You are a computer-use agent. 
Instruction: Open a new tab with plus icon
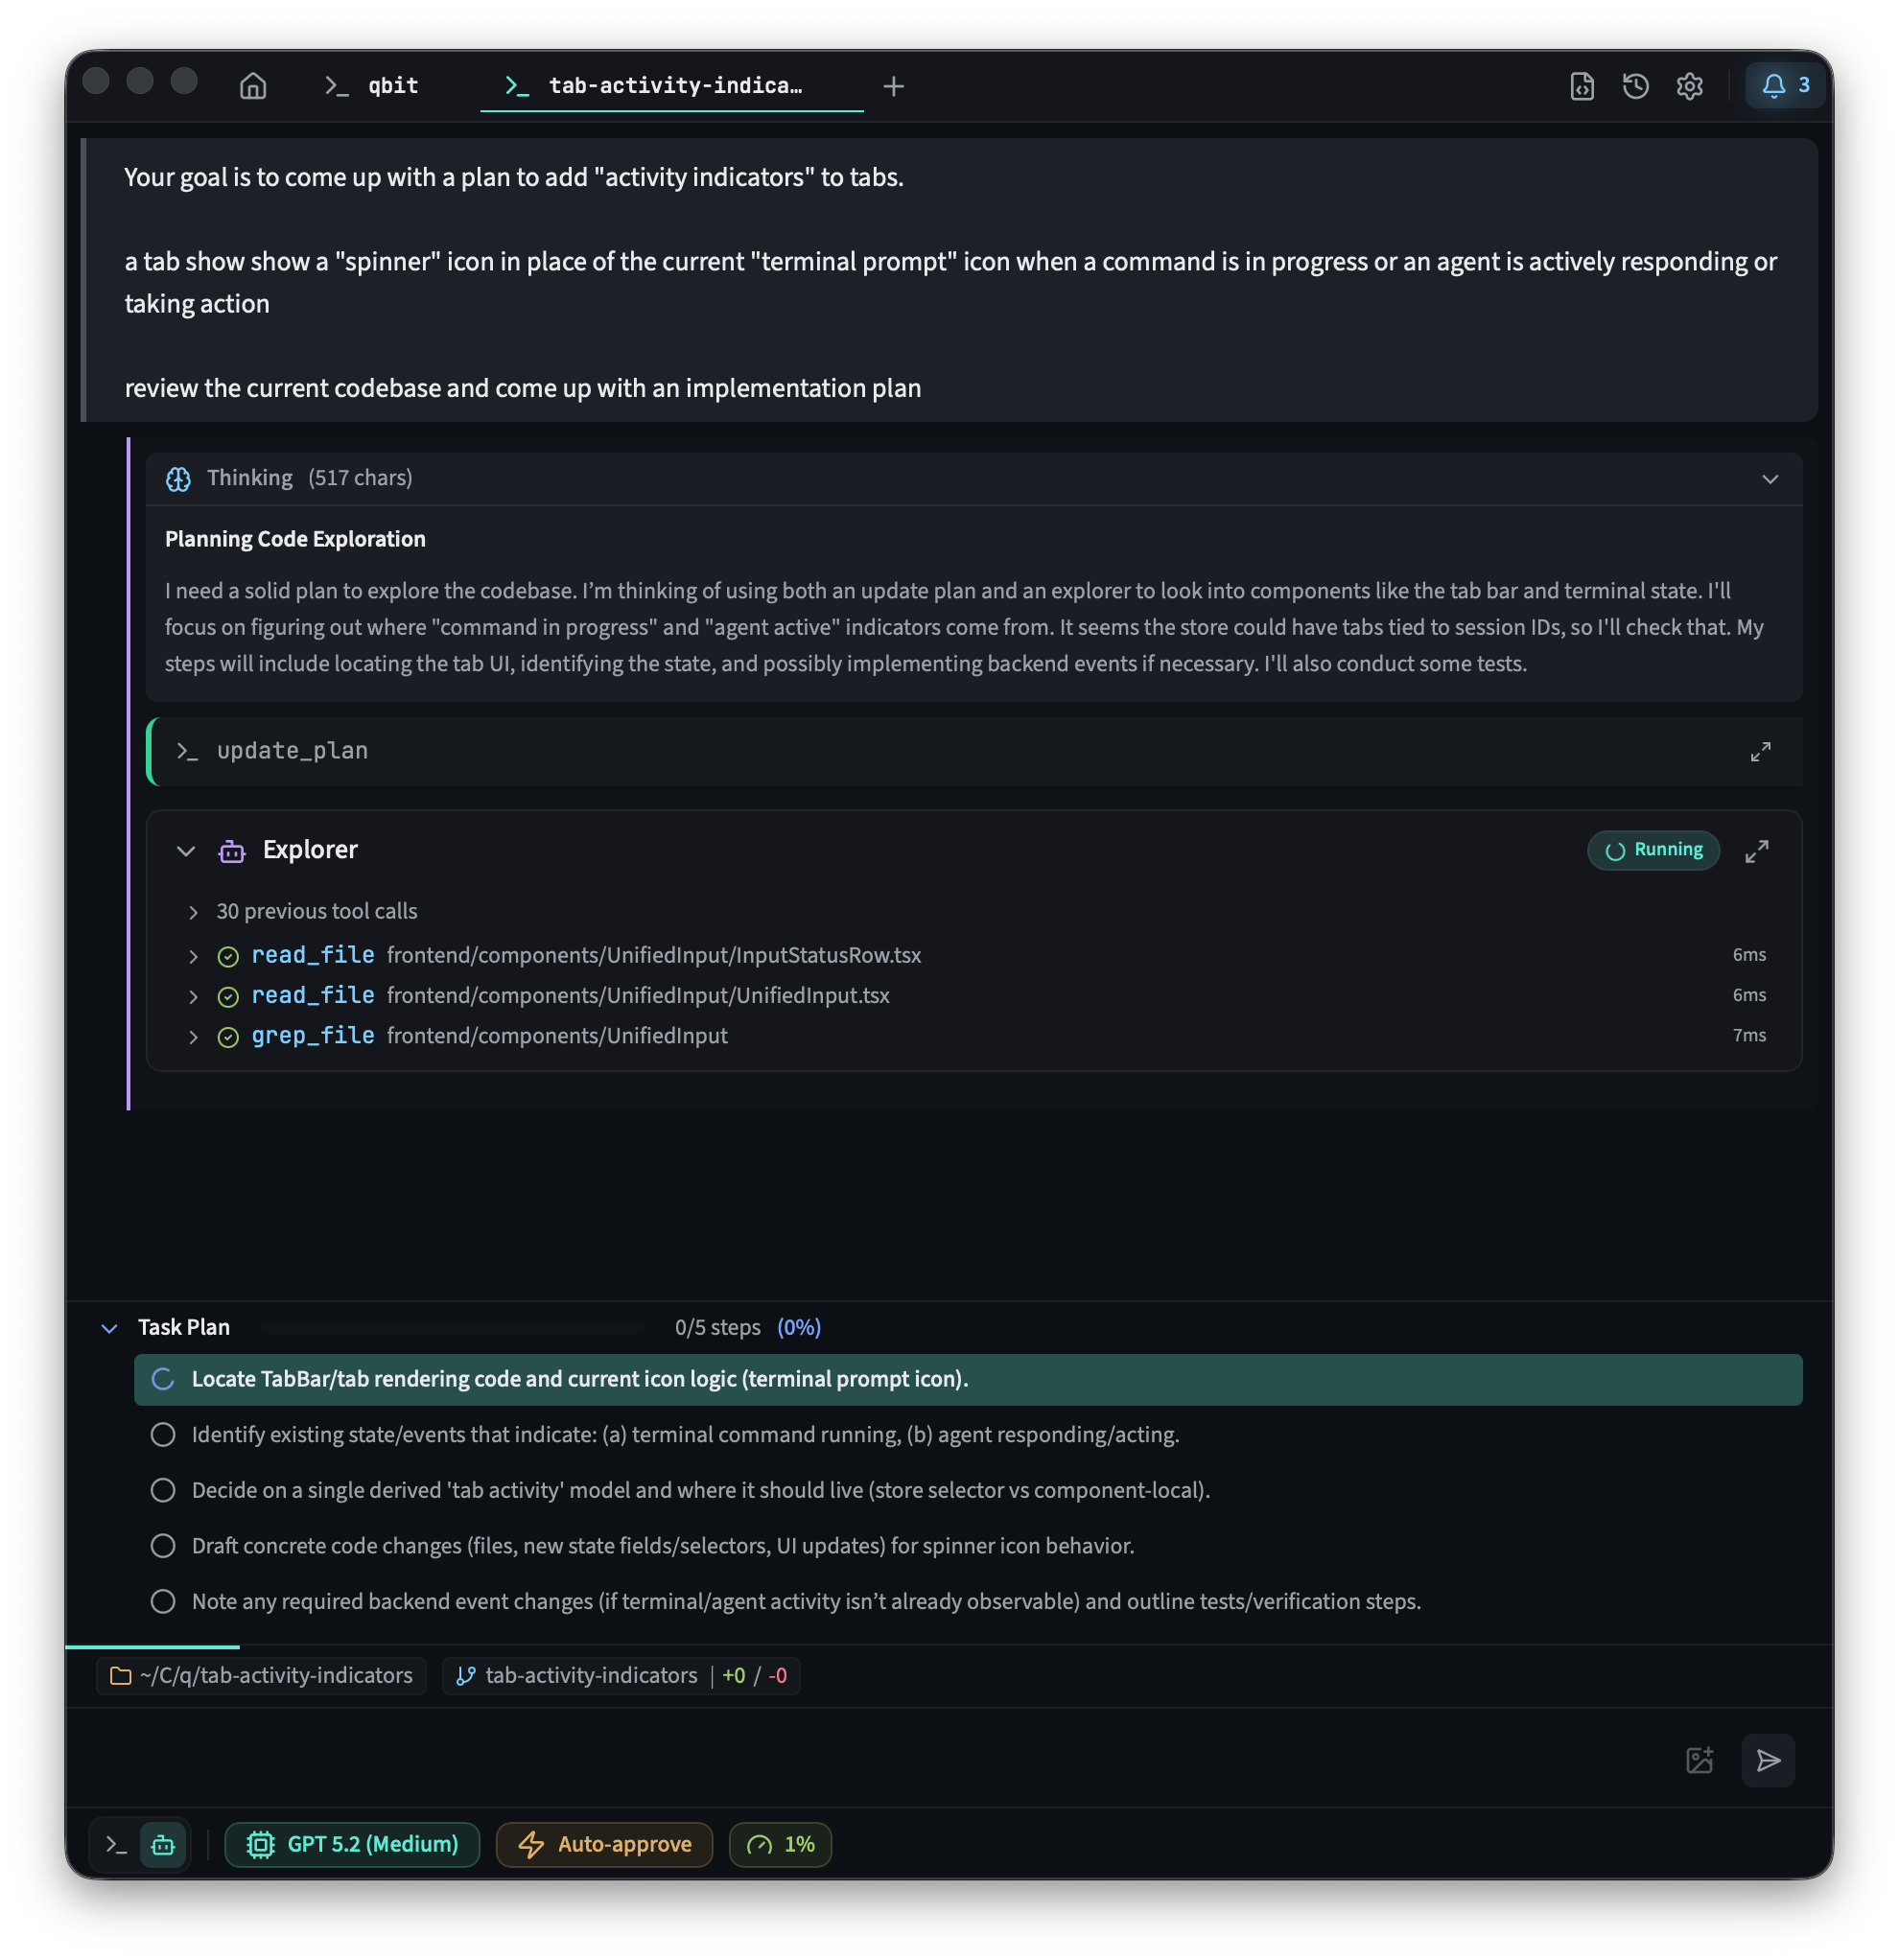click(894, 86)
